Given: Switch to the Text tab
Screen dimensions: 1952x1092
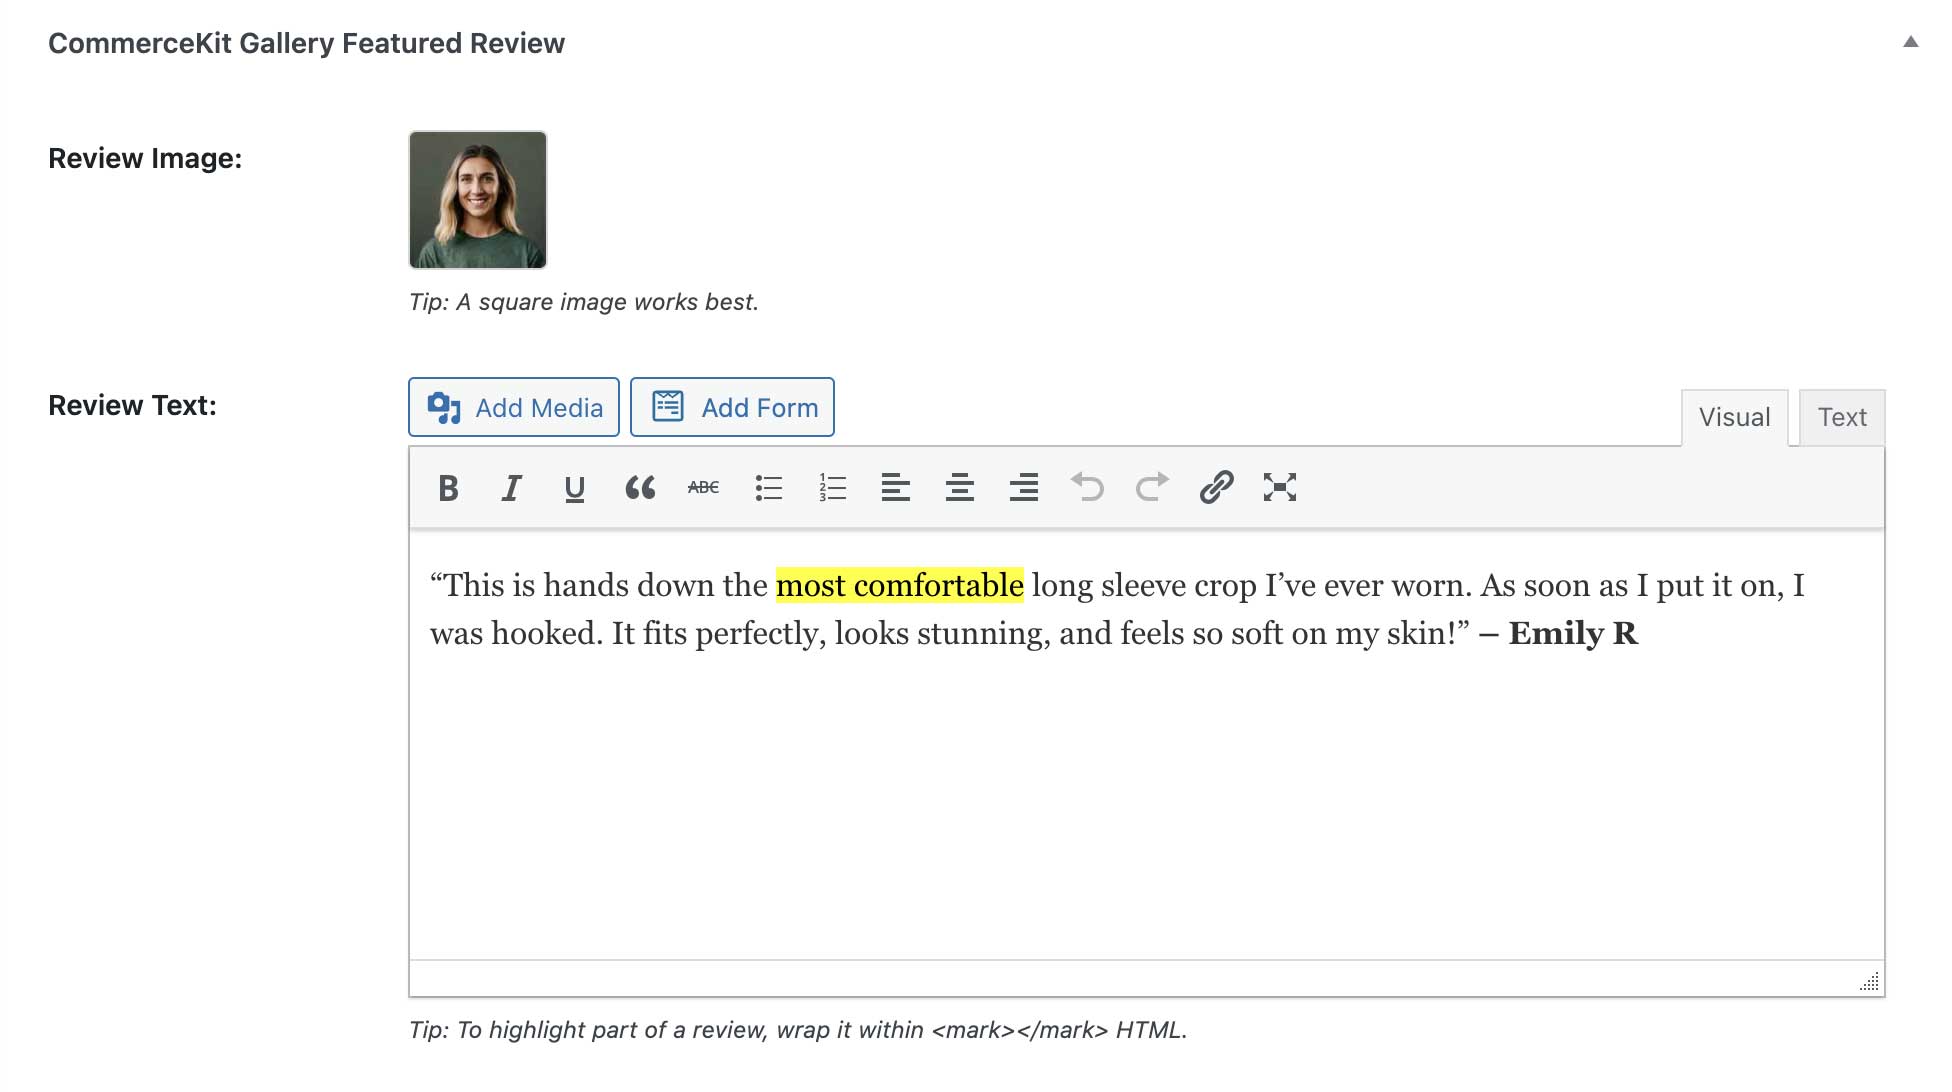Looking at the screenshot, I should click(x=1842, y=417).
